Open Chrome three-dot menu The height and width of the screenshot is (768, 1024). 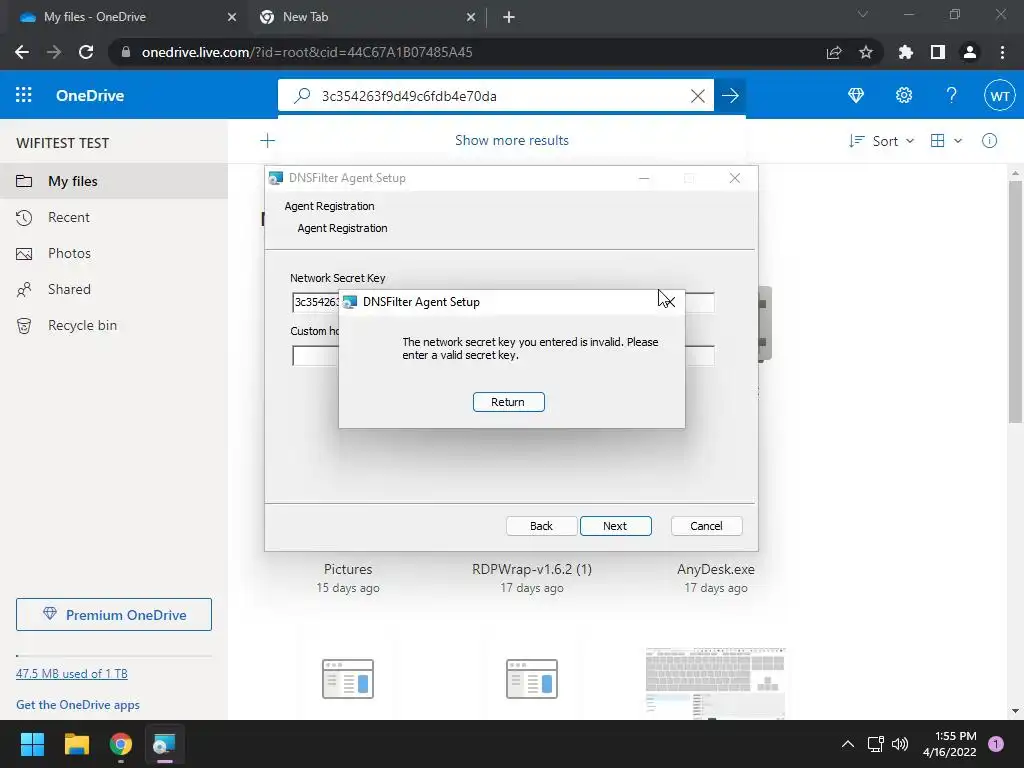1002,52
